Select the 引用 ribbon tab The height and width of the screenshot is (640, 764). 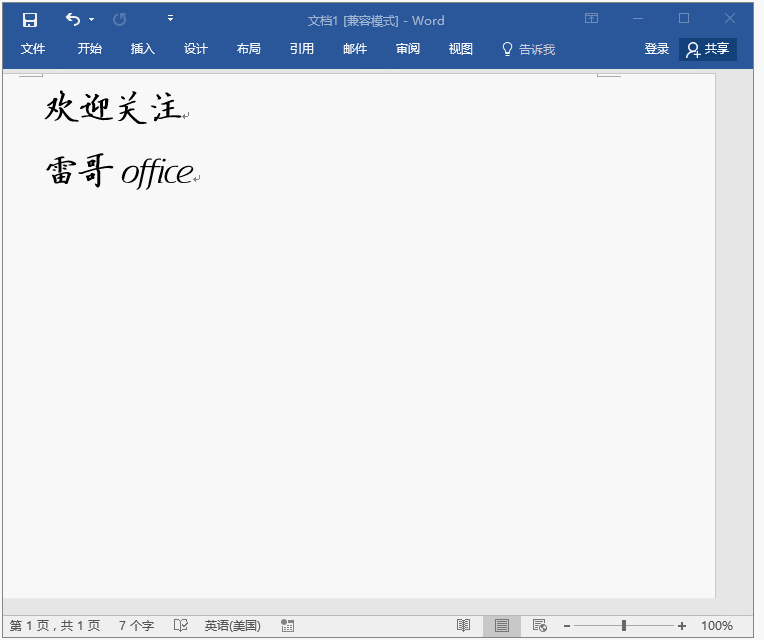tap(302, 49)
